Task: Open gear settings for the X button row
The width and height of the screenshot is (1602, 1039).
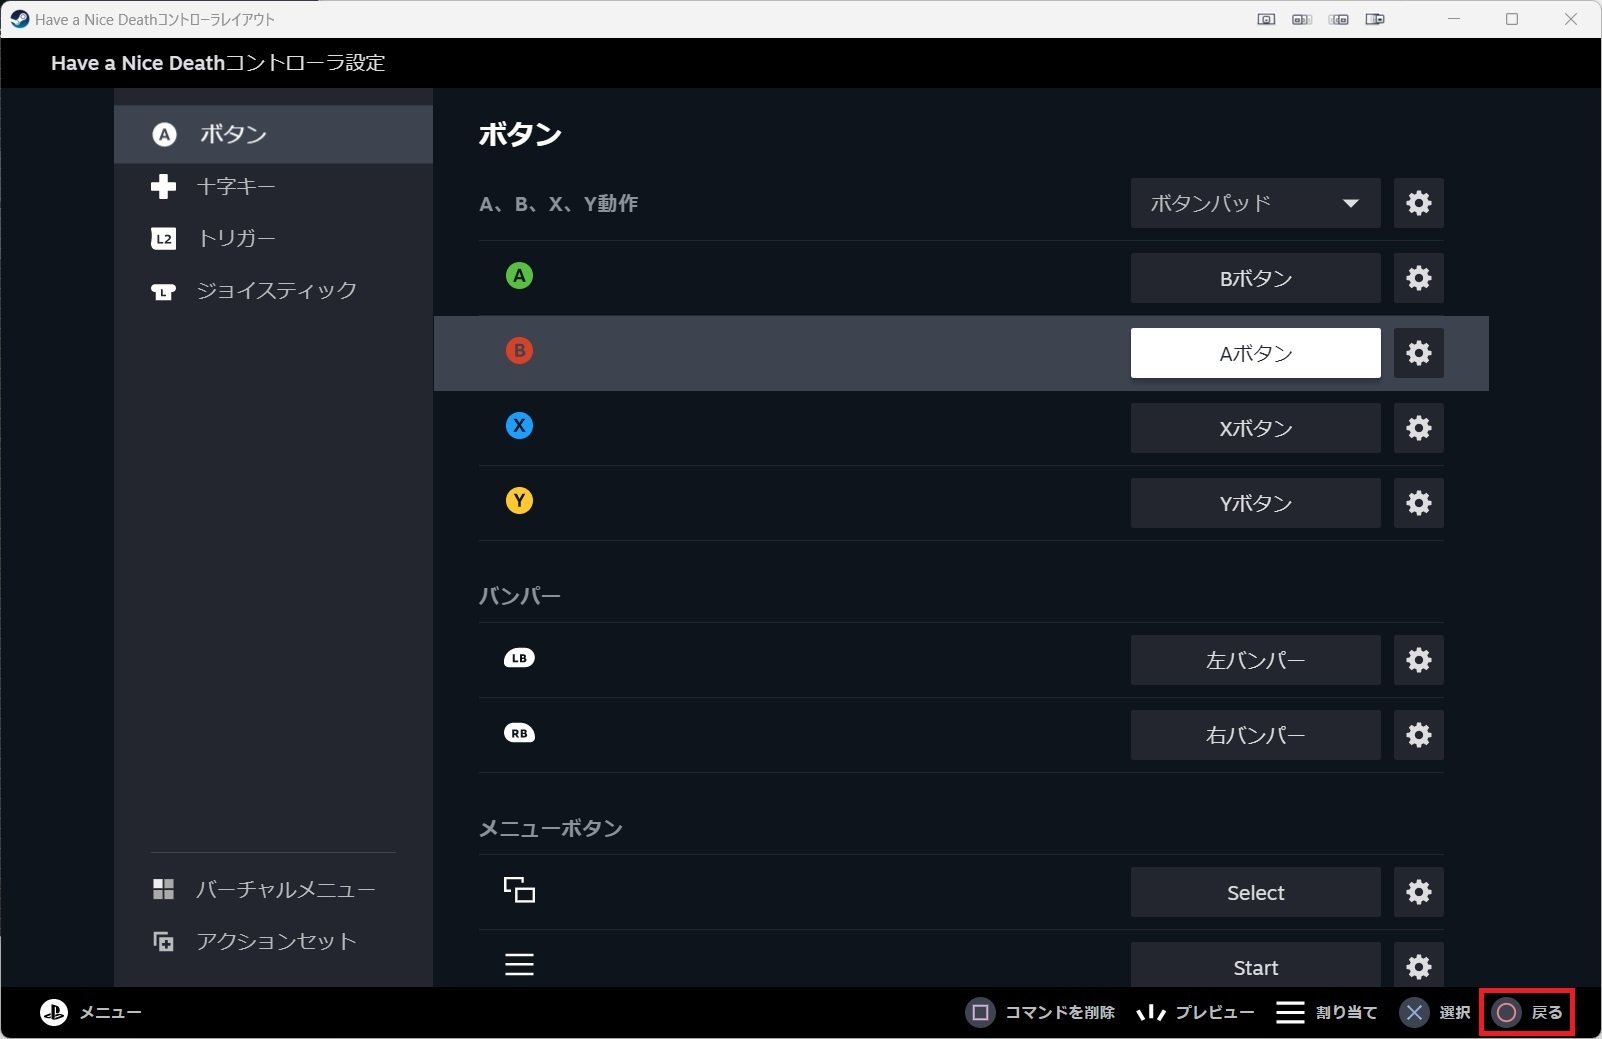Action: 1418,428
